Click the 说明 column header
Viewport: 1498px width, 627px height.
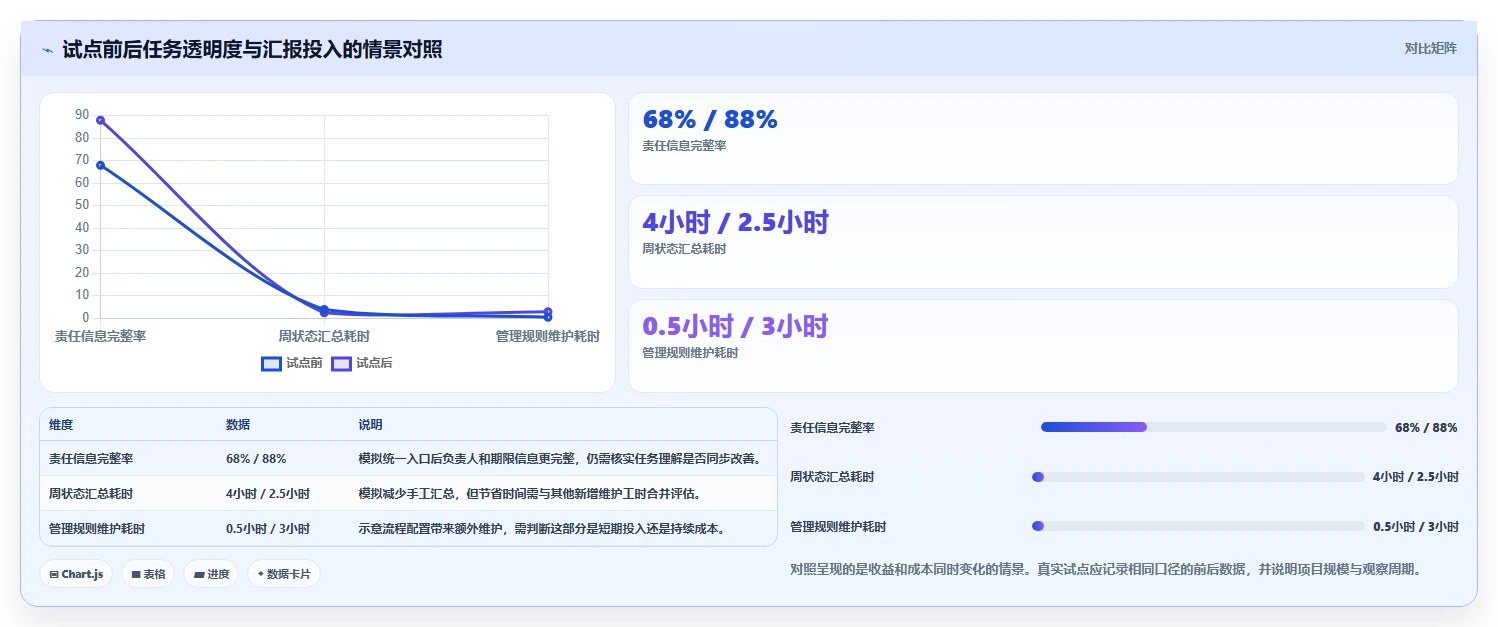(x=370, y=425)
